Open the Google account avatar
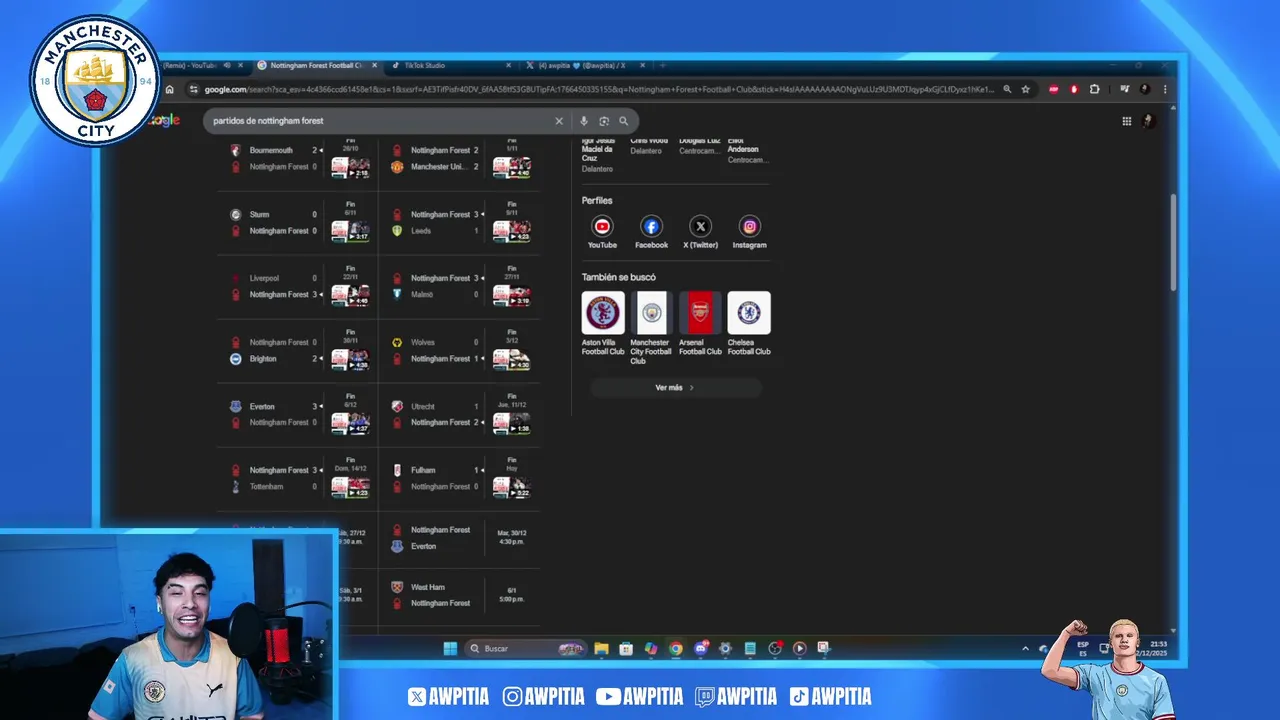1280x720 pixels. click(x=1148, y=121)
